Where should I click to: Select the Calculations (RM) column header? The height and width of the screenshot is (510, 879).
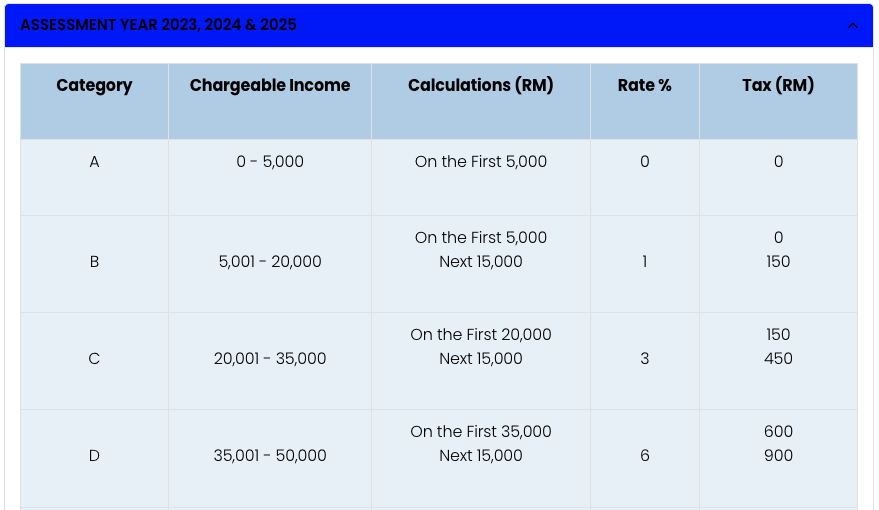point(481,86)
